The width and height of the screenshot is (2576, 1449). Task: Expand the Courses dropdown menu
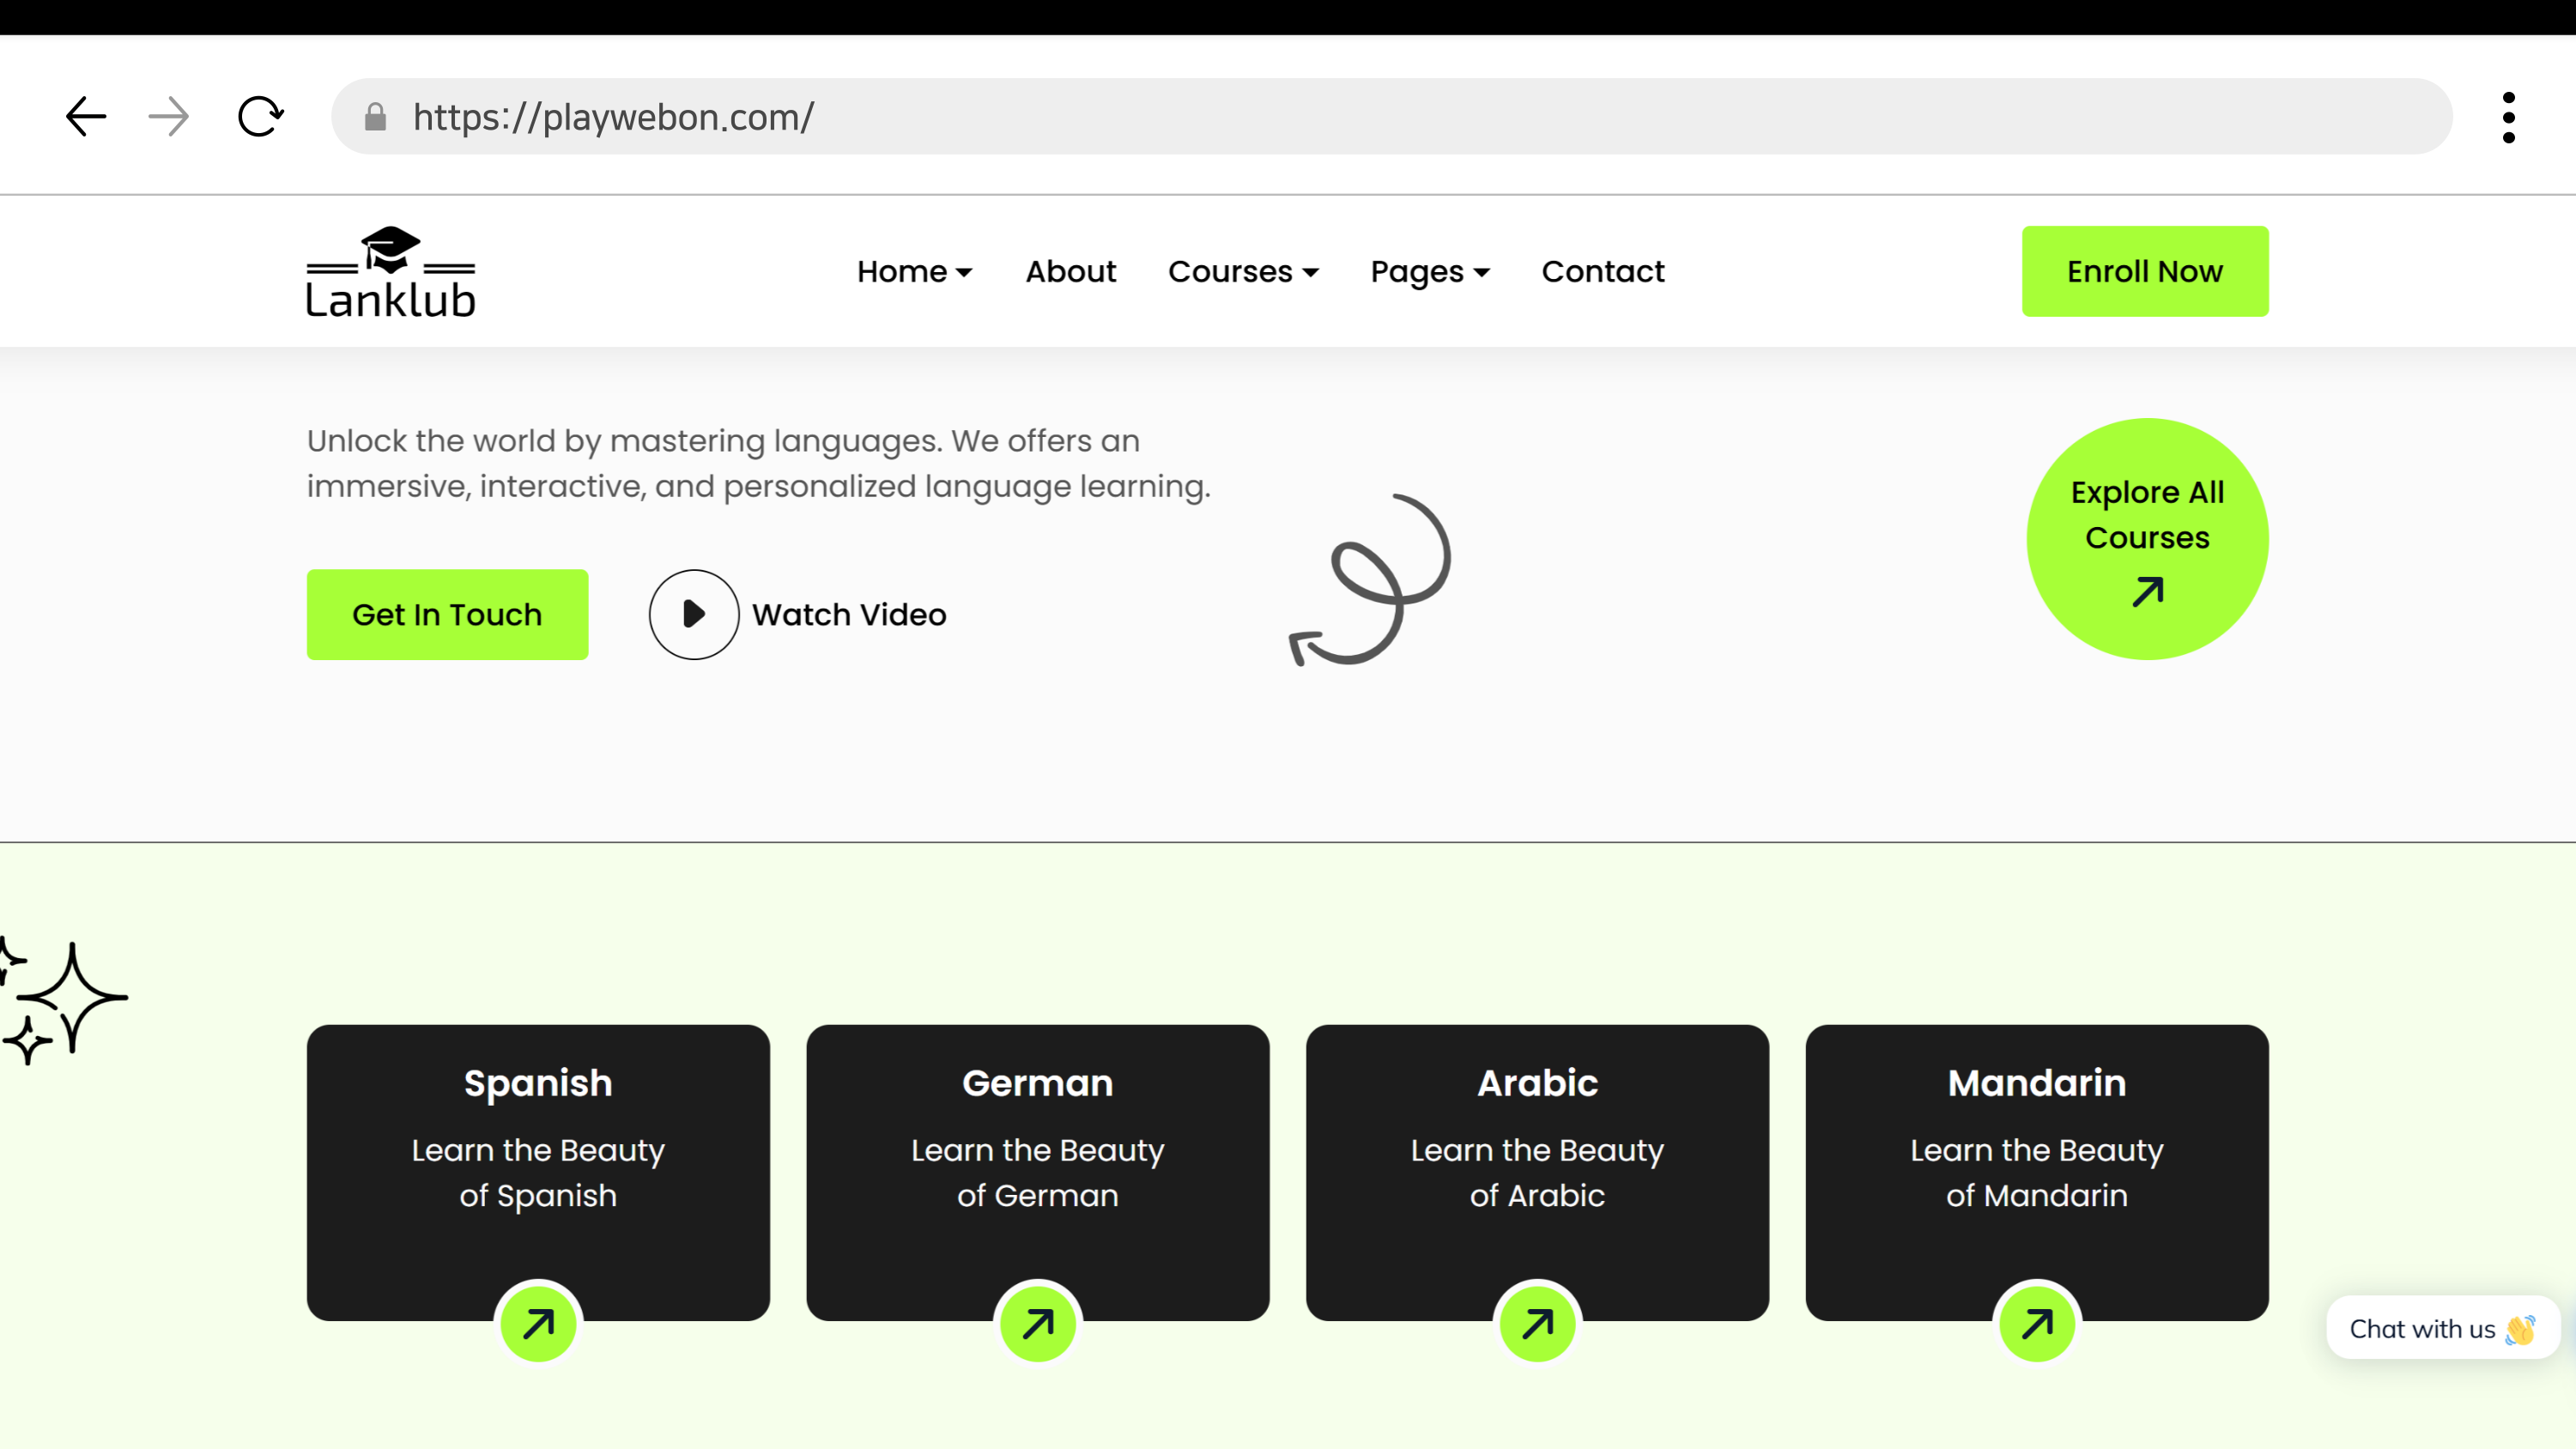click(1242, 272)
